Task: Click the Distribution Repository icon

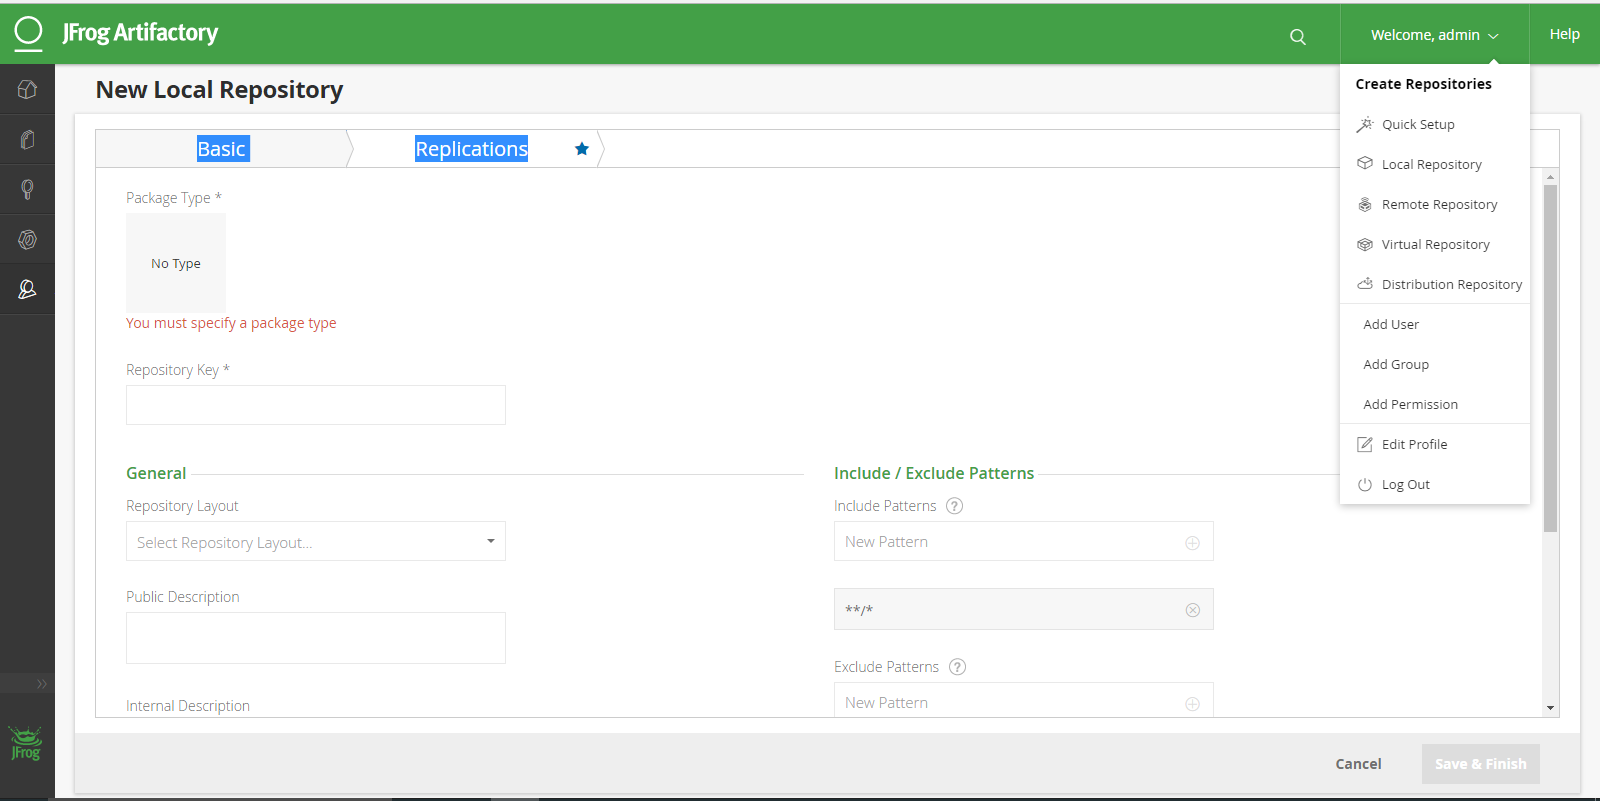Action: click(1365, 284)
